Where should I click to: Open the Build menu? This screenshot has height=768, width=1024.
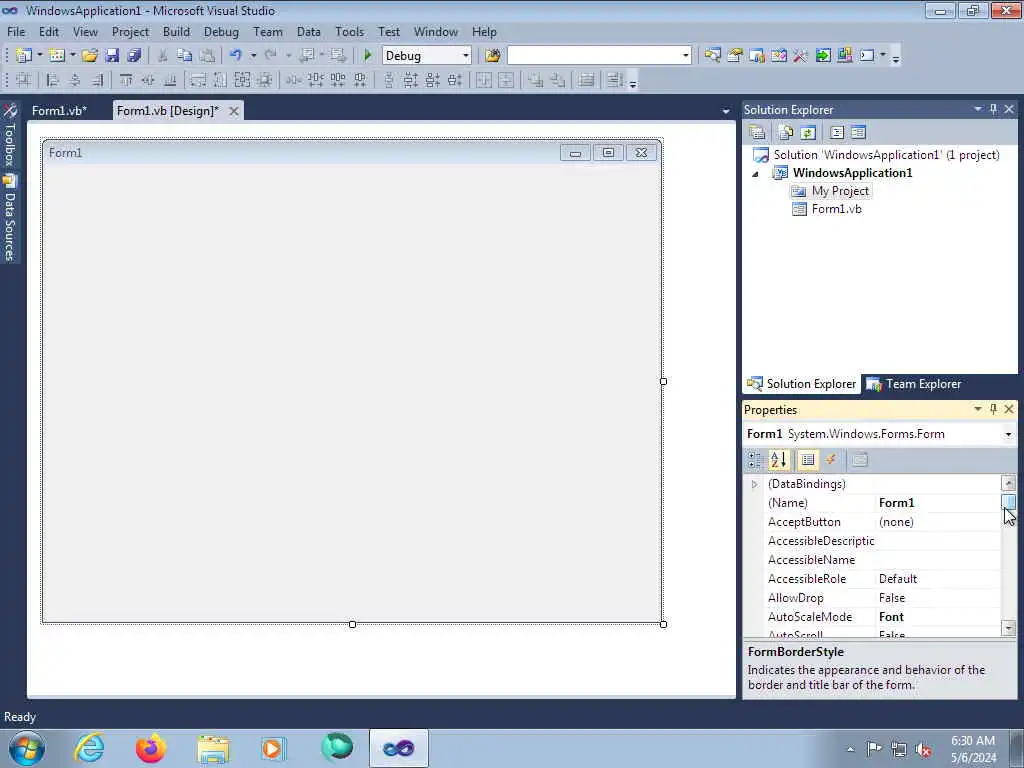(x=176, y=31)
